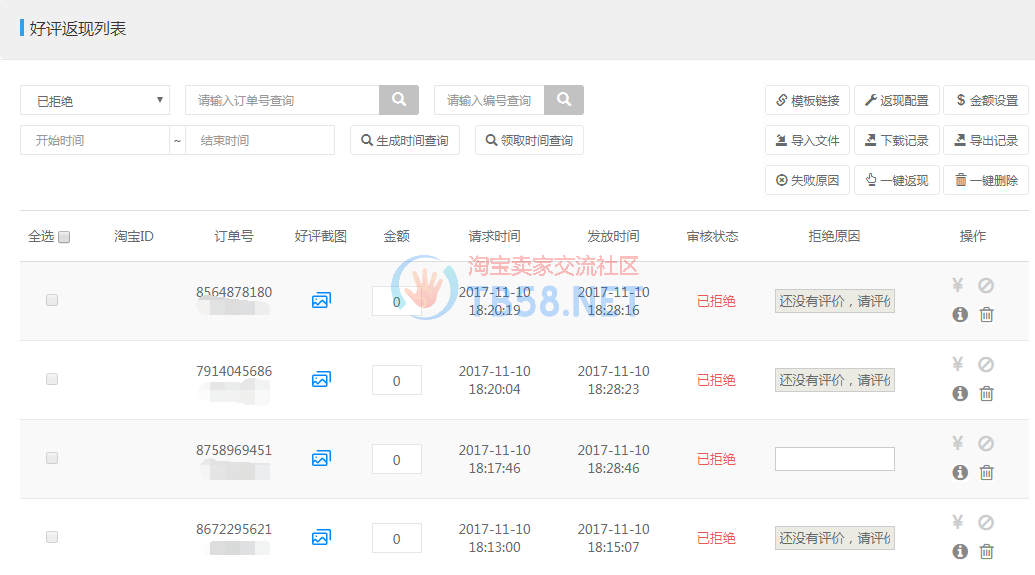
Task: Click reject icon for order 7914045686
Action: pos(986,365)
